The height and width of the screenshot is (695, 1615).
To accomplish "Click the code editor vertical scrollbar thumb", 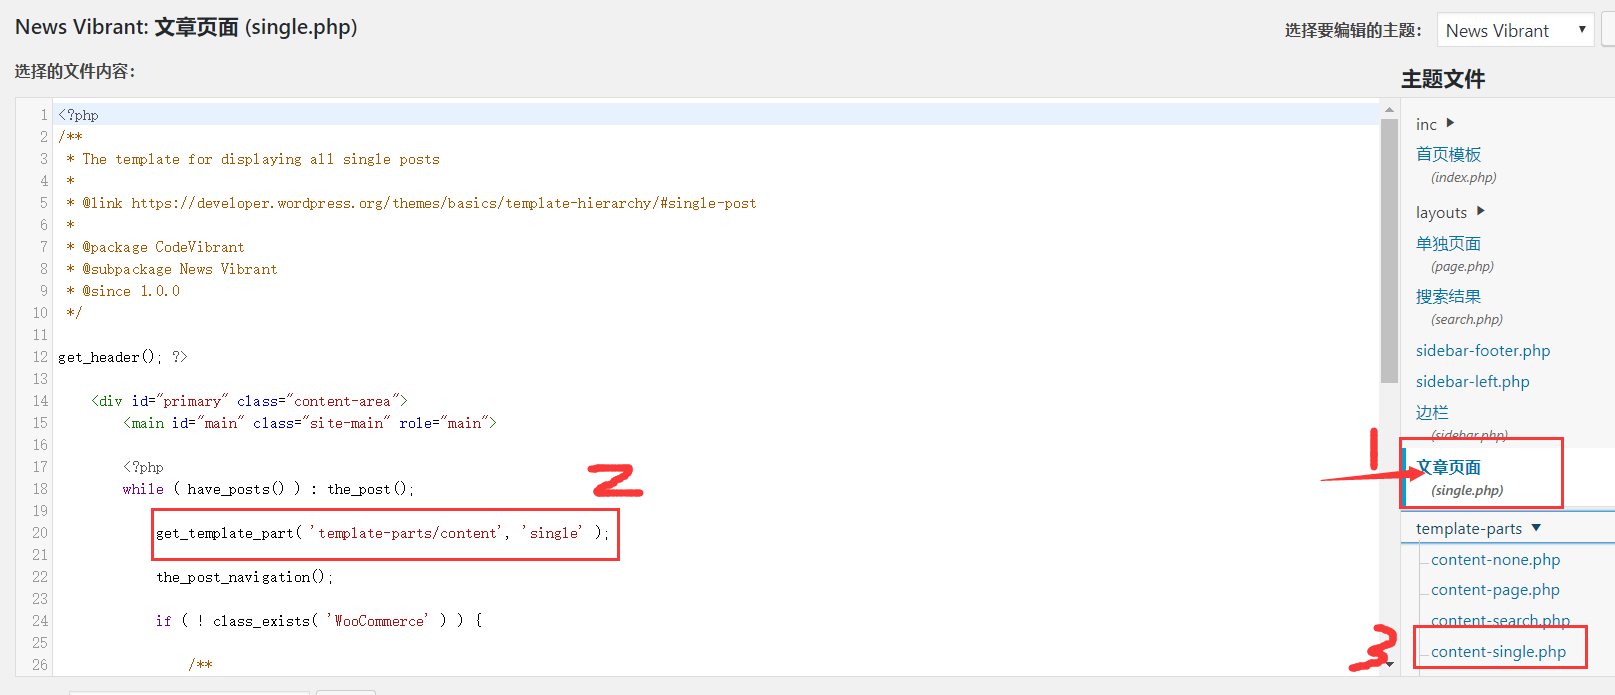I will (x=1389, y=250).
